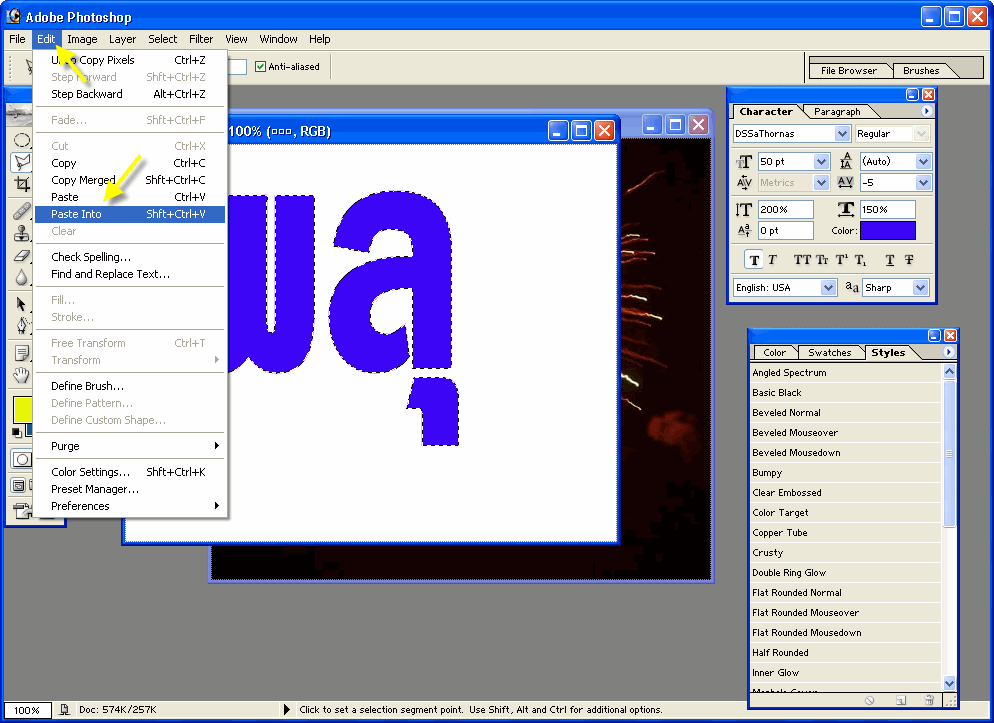Open the Character palette flyout menu arrow

926,111
